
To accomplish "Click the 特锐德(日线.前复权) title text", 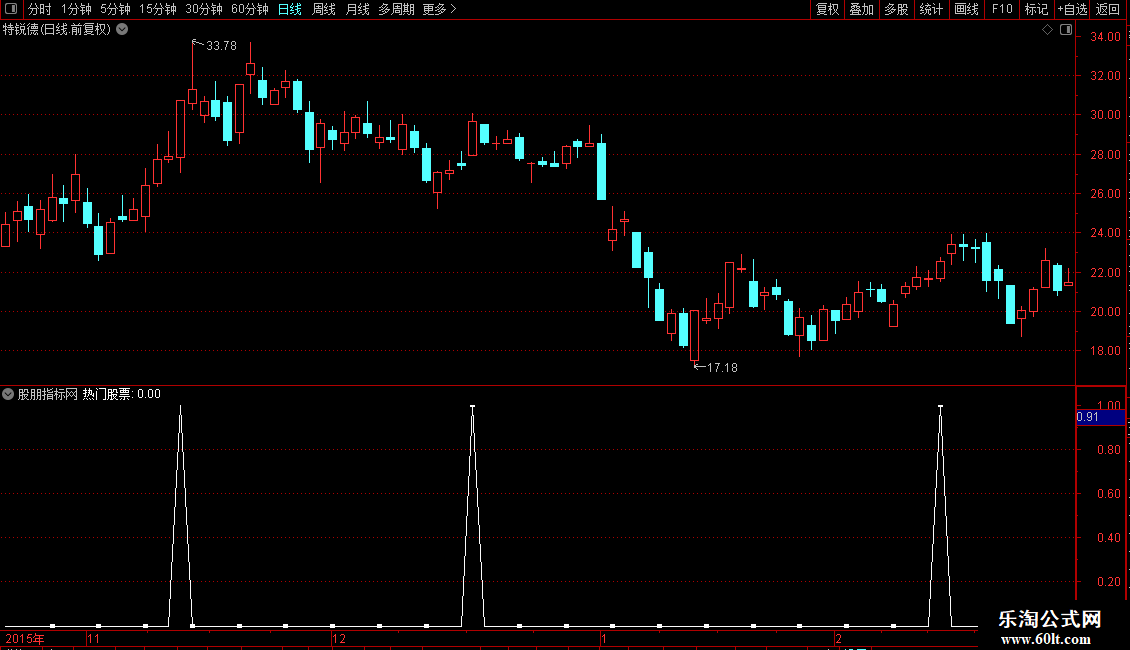I will [57, 30].
